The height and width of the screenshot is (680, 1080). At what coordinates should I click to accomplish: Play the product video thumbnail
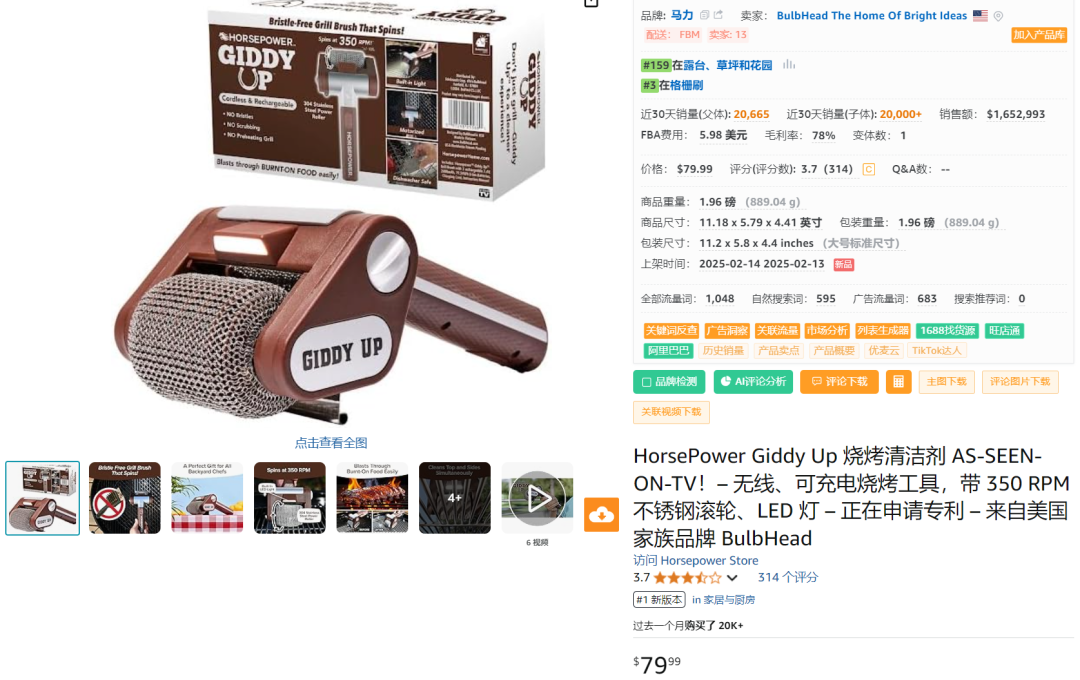tap(537, 498)
